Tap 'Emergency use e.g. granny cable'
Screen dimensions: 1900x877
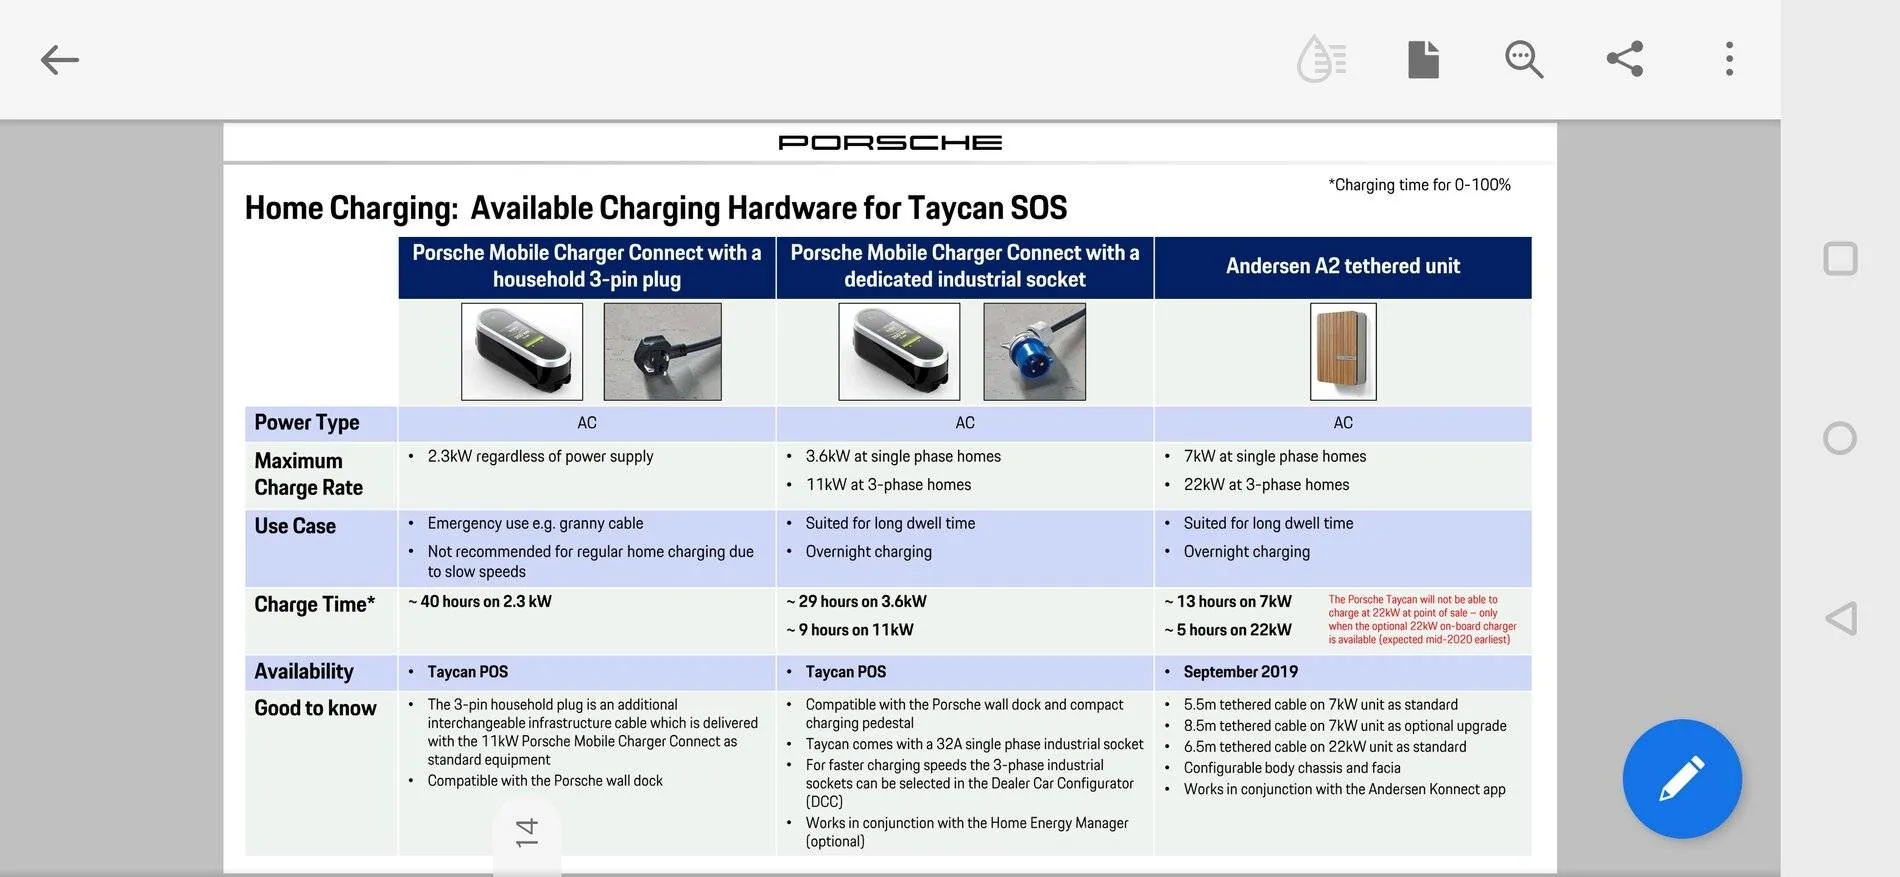point(535,523)
